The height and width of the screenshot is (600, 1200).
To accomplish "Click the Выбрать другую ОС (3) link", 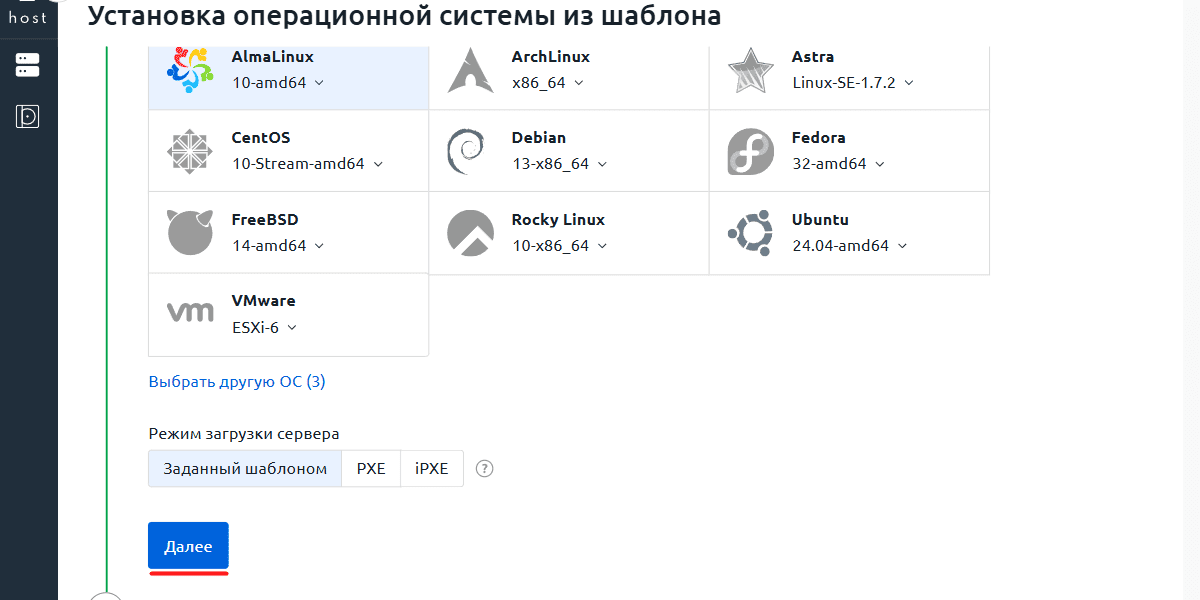I will 237,382.
